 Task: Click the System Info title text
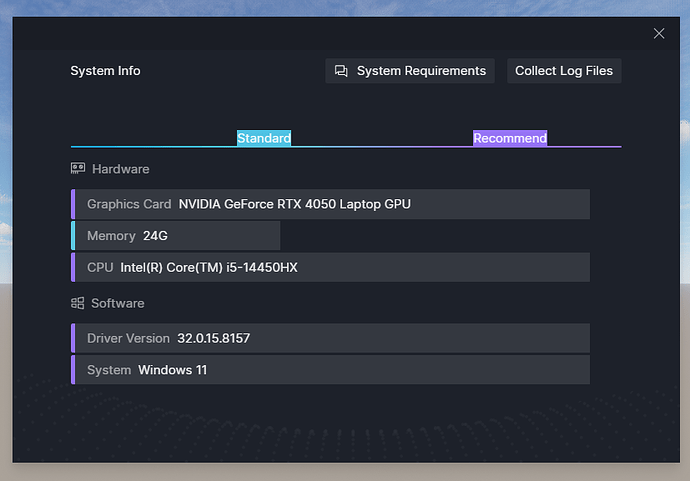105,71
